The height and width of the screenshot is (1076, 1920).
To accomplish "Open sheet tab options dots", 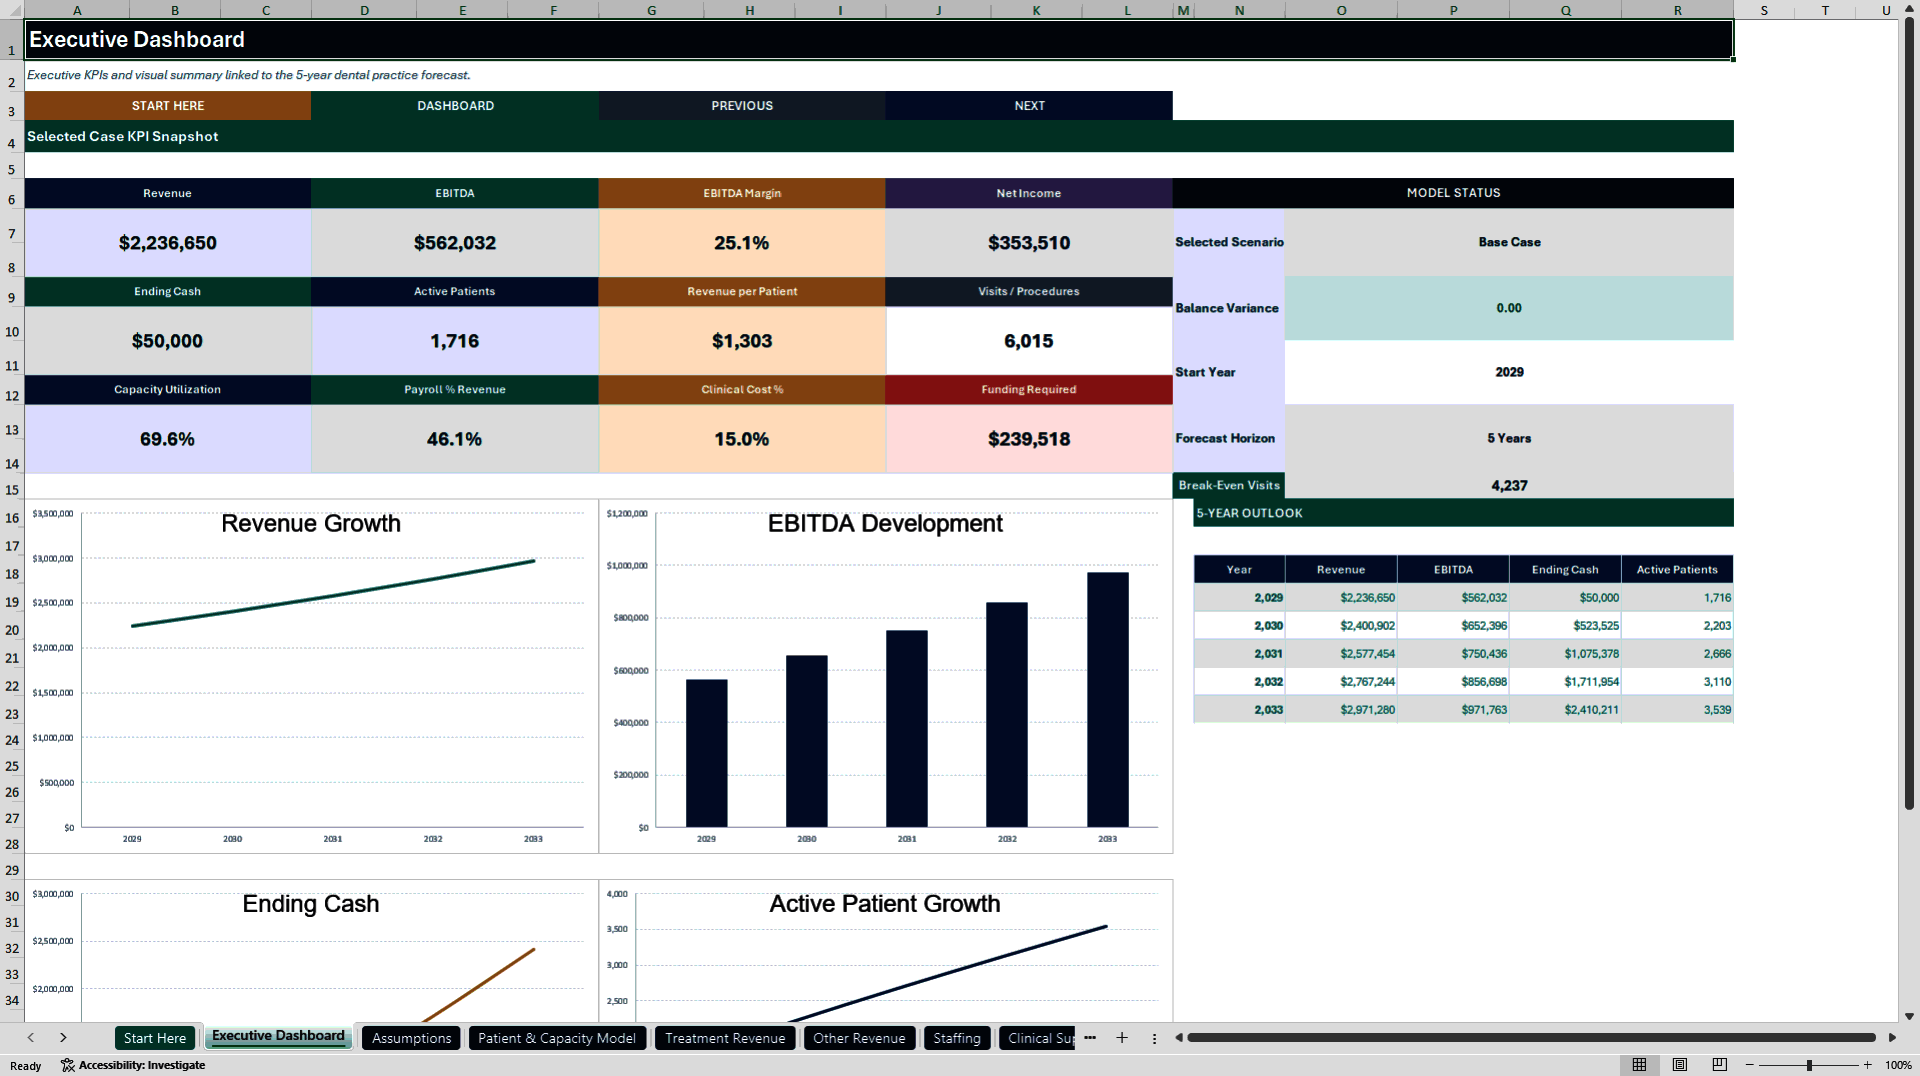I will coord(1154,1039).
